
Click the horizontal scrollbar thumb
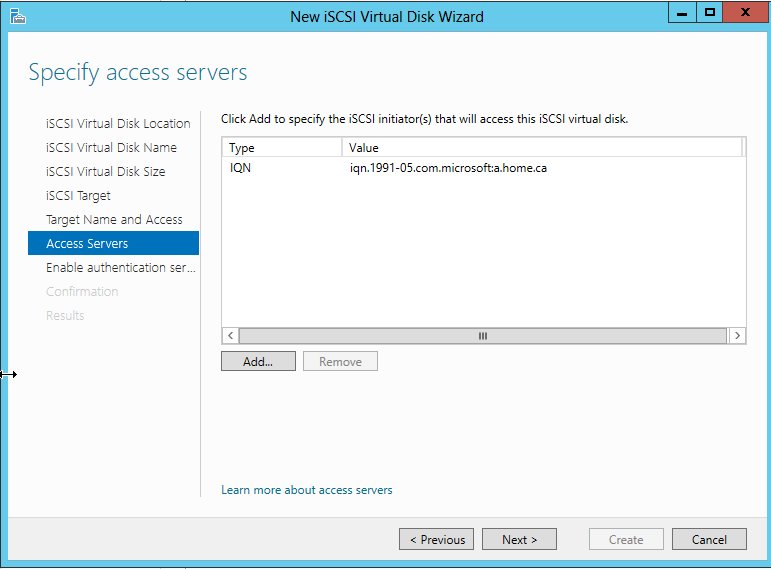pos(483,336)
